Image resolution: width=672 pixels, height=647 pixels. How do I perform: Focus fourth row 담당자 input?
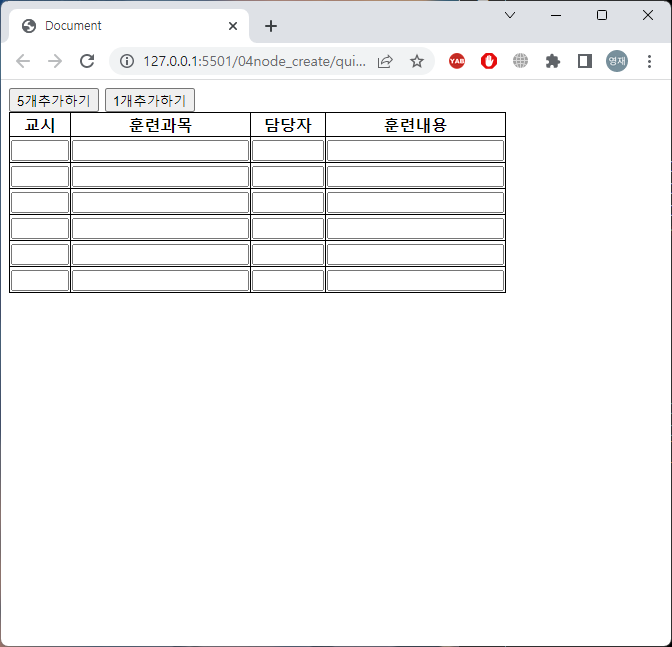[x=288, y=228]
